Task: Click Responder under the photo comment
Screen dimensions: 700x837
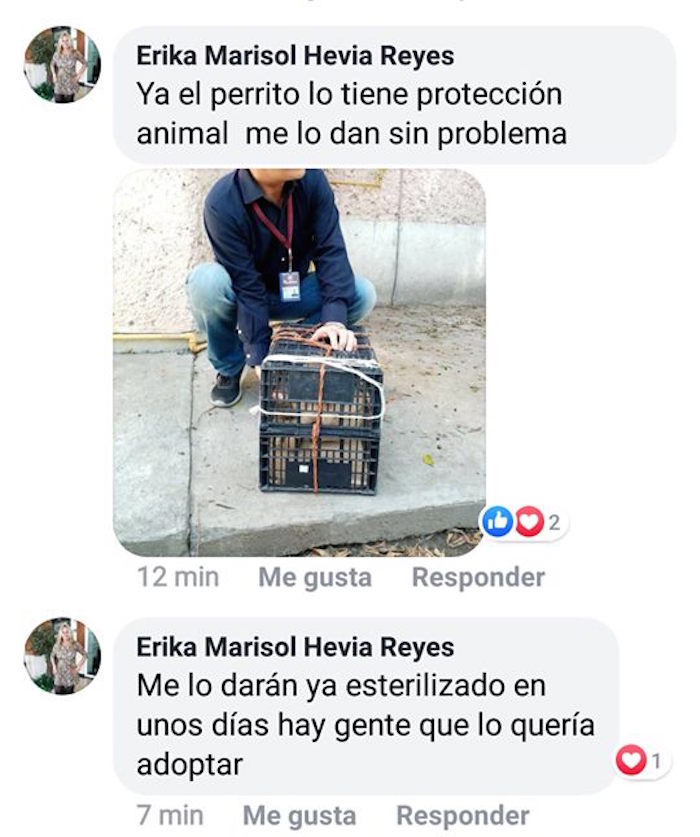Action: tap(478, 577)
